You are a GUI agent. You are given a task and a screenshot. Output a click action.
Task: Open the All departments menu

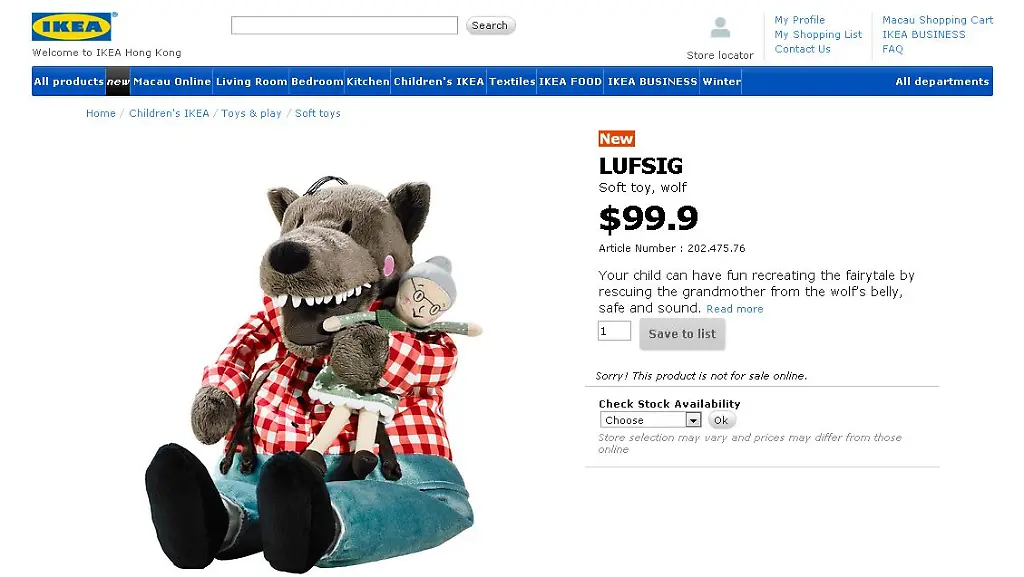pos(941,82)
